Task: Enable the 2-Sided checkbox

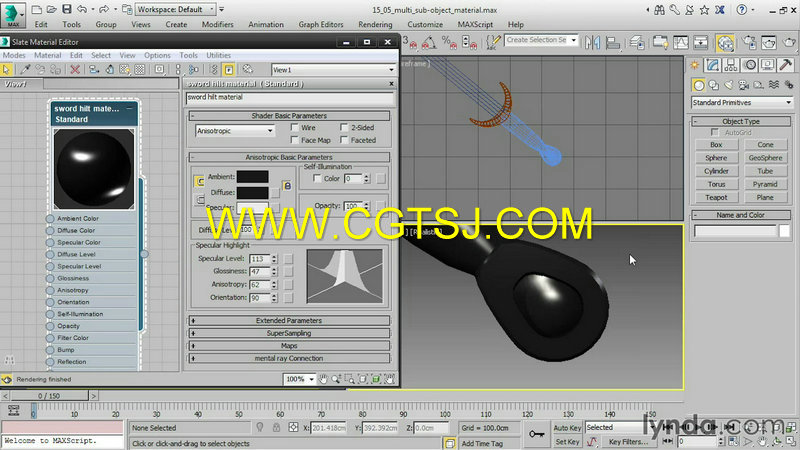Action: point(344,127)
